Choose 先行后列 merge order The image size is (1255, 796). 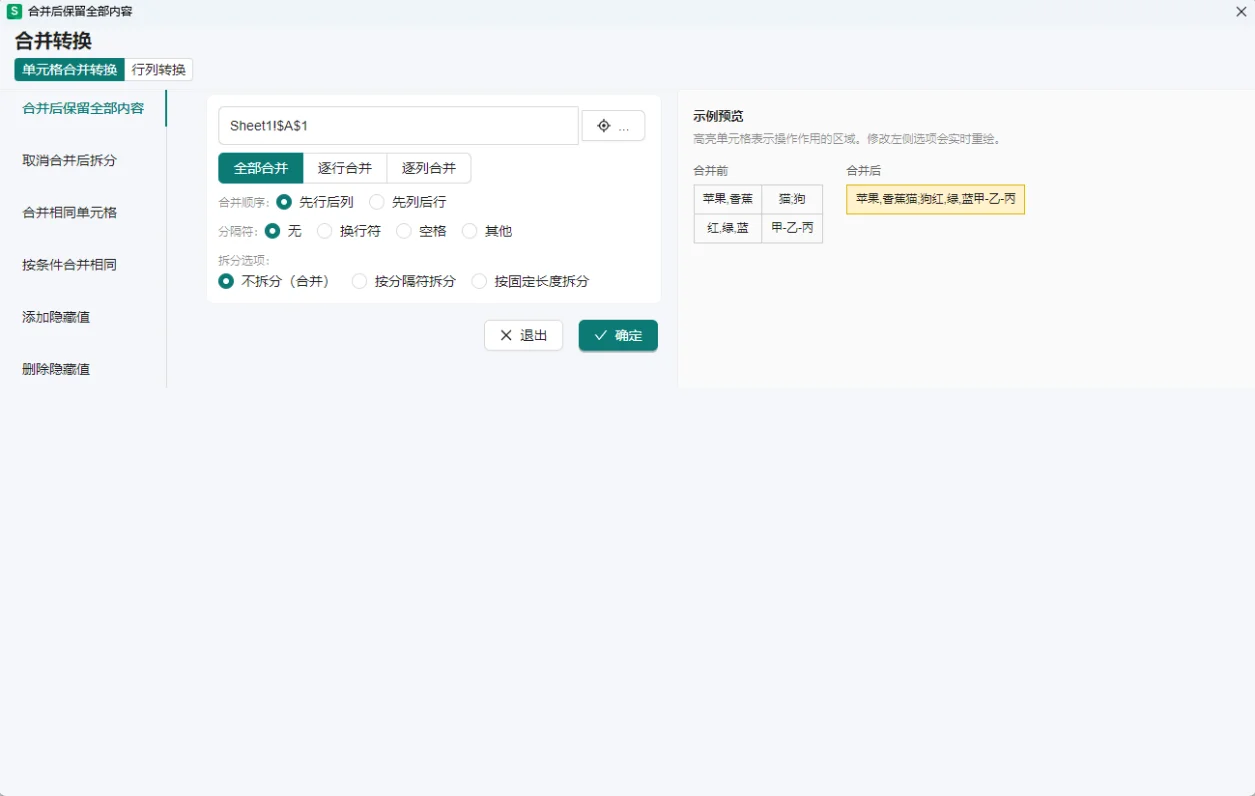click(x=315, y=202)
